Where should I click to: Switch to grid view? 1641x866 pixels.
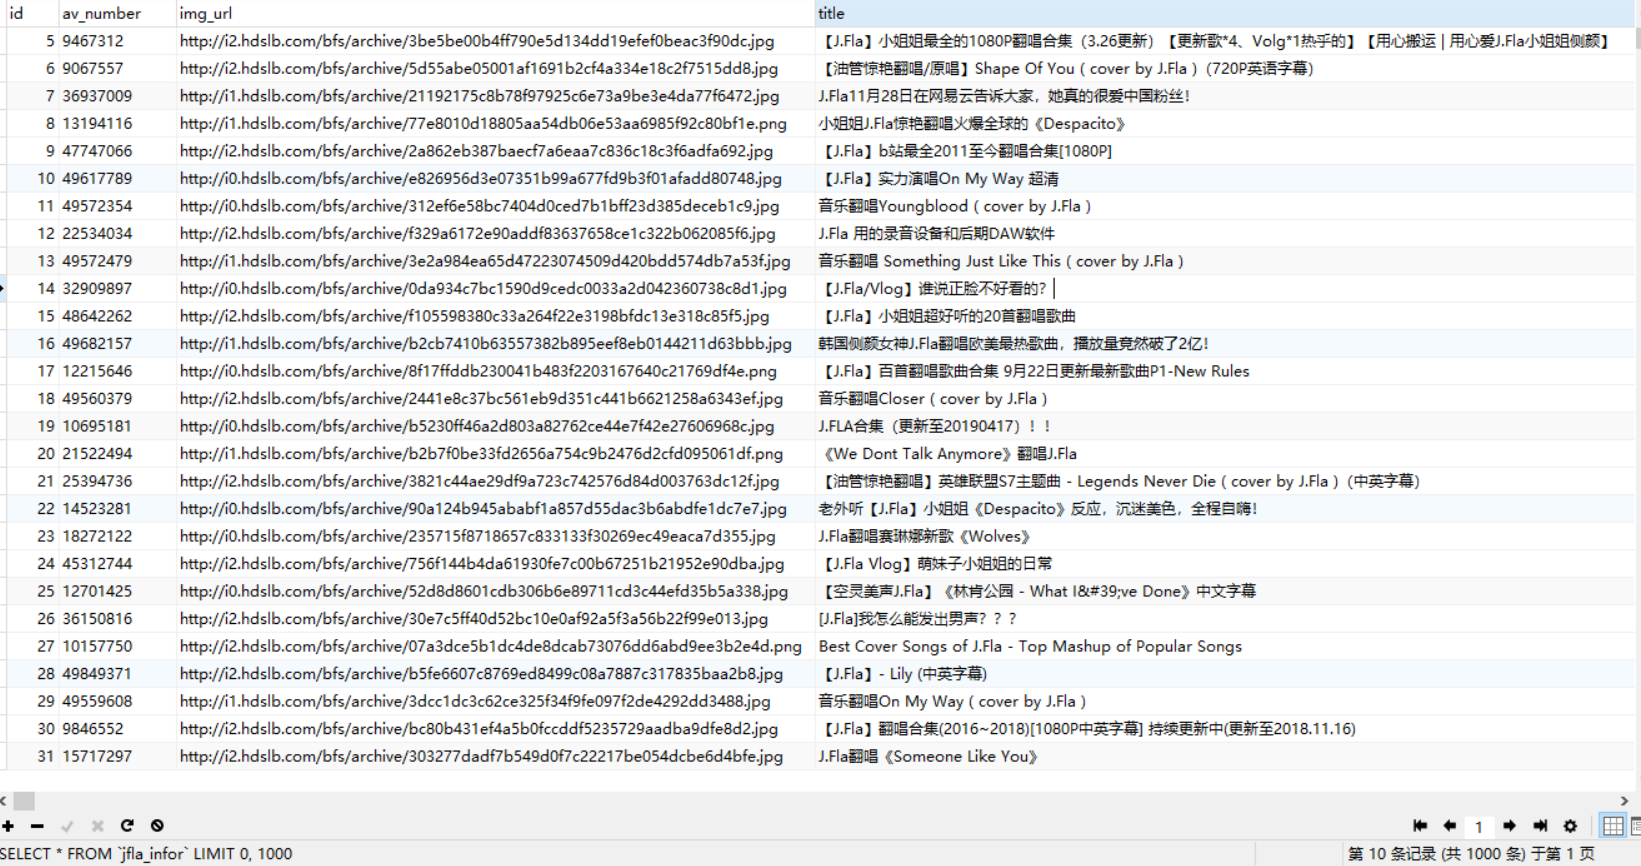point(1613,826)
